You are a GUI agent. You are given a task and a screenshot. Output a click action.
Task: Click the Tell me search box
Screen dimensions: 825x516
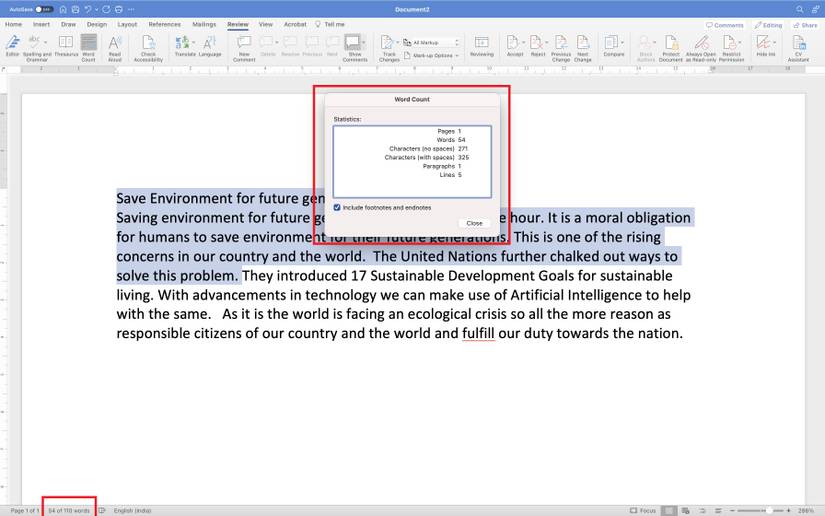coord(329,24)
